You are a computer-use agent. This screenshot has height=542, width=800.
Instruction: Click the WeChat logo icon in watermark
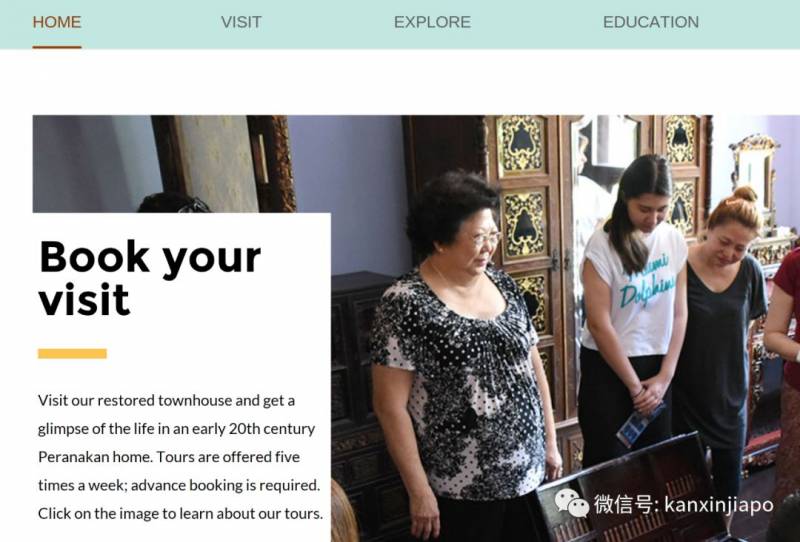[x=571, y=503]
